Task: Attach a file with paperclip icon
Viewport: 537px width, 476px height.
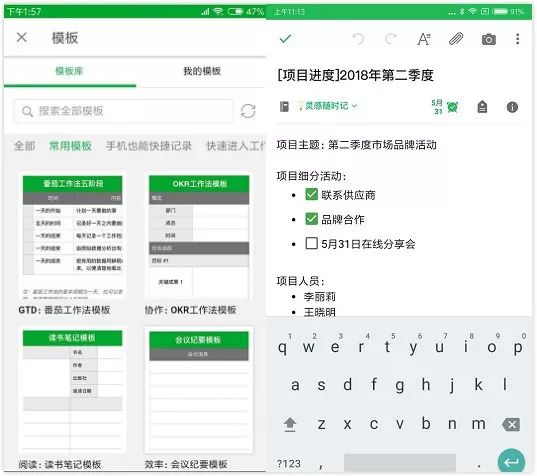Action: (456, 39)
